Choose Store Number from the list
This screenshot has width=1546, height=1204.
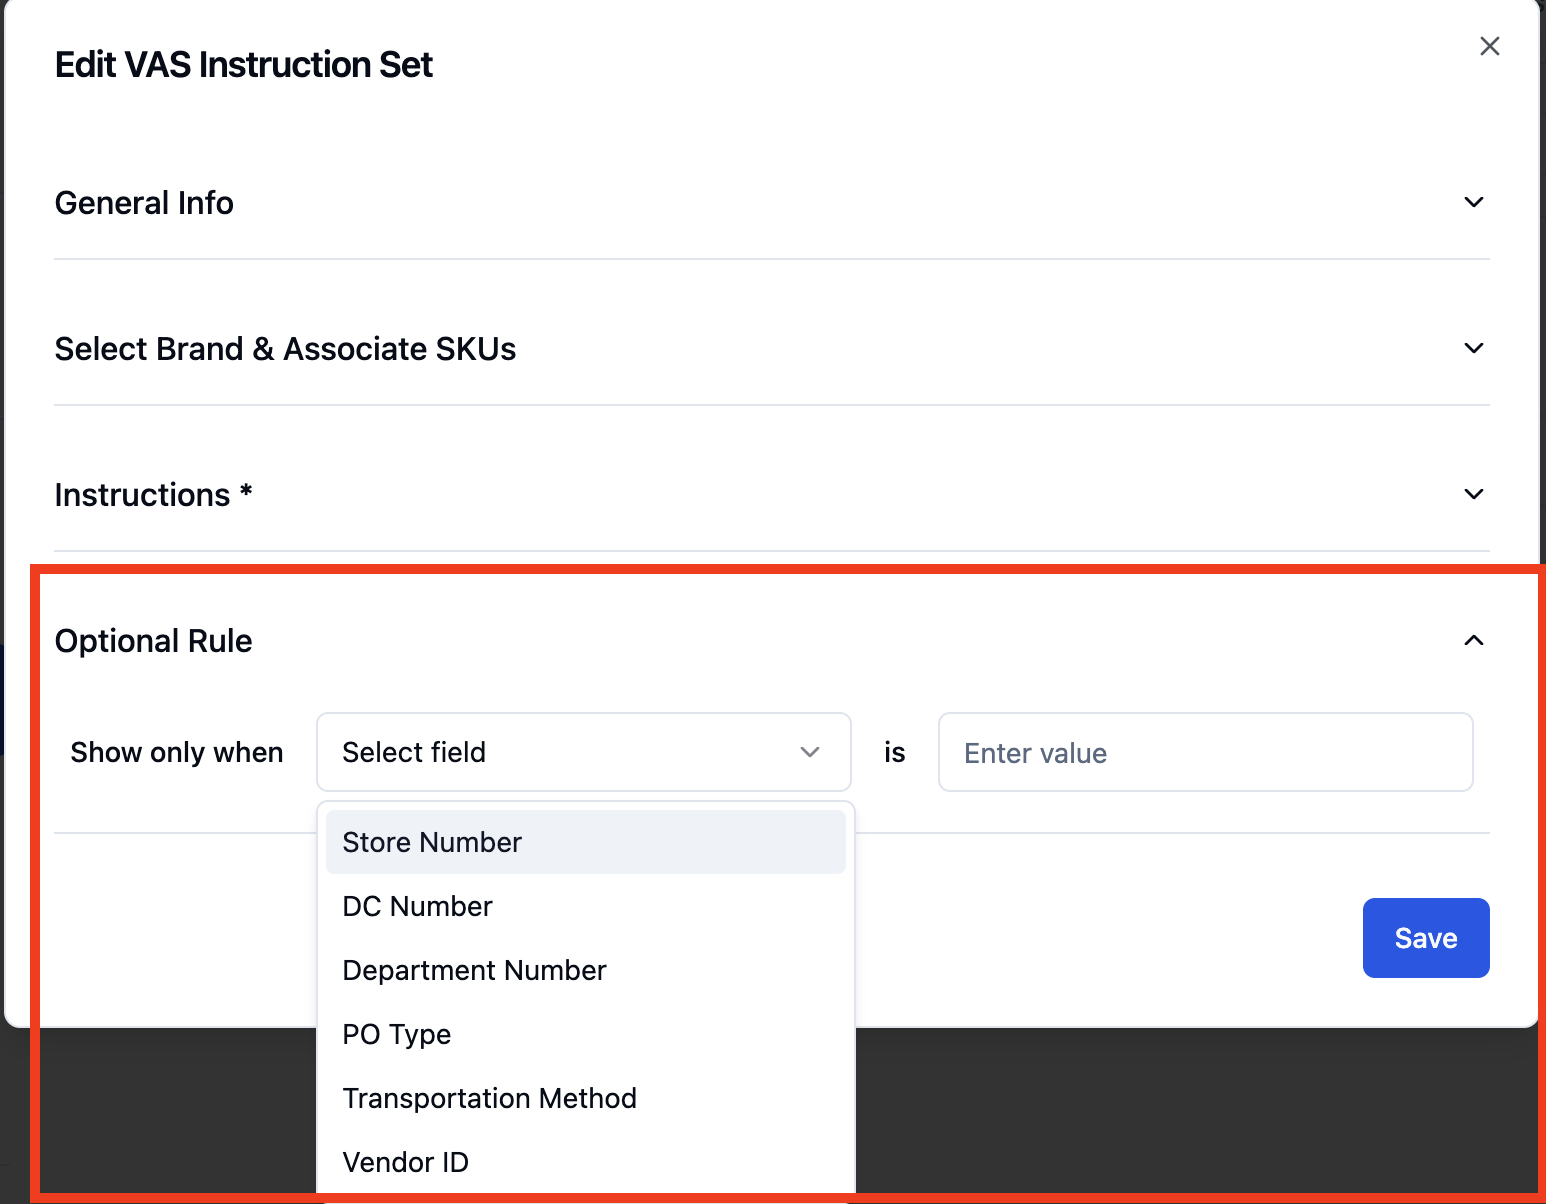coord(586,842)
